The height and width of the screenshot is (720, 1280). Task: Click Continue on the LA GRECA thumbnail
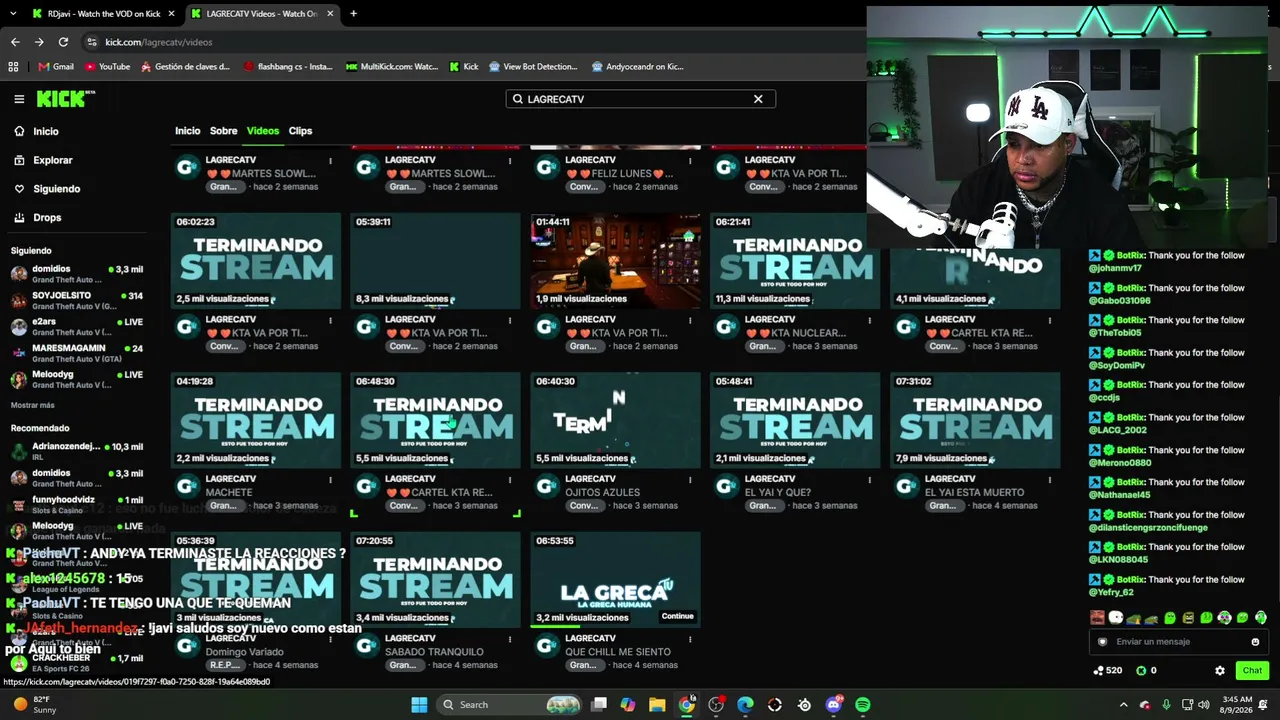pos(677,616)
